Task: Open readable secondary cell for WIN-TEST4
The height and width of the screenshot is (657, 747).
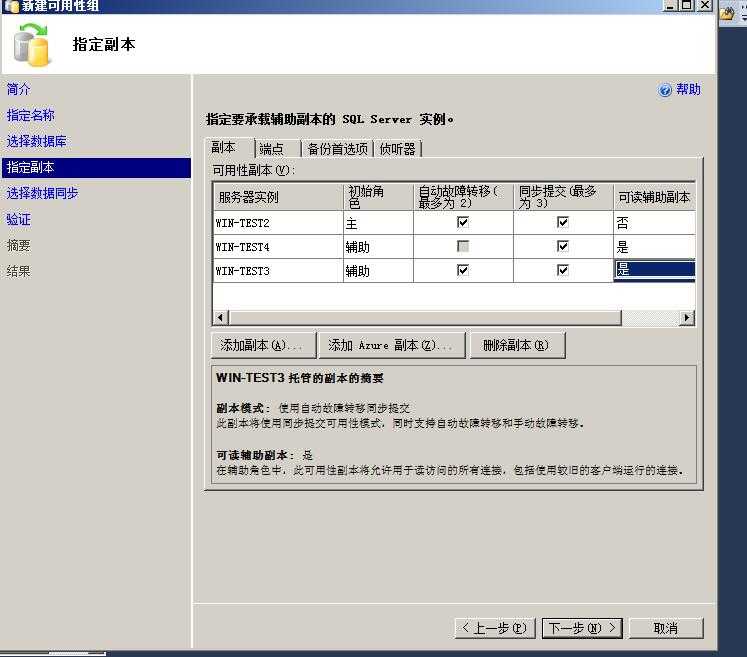Action: click(x=654, y=247)
